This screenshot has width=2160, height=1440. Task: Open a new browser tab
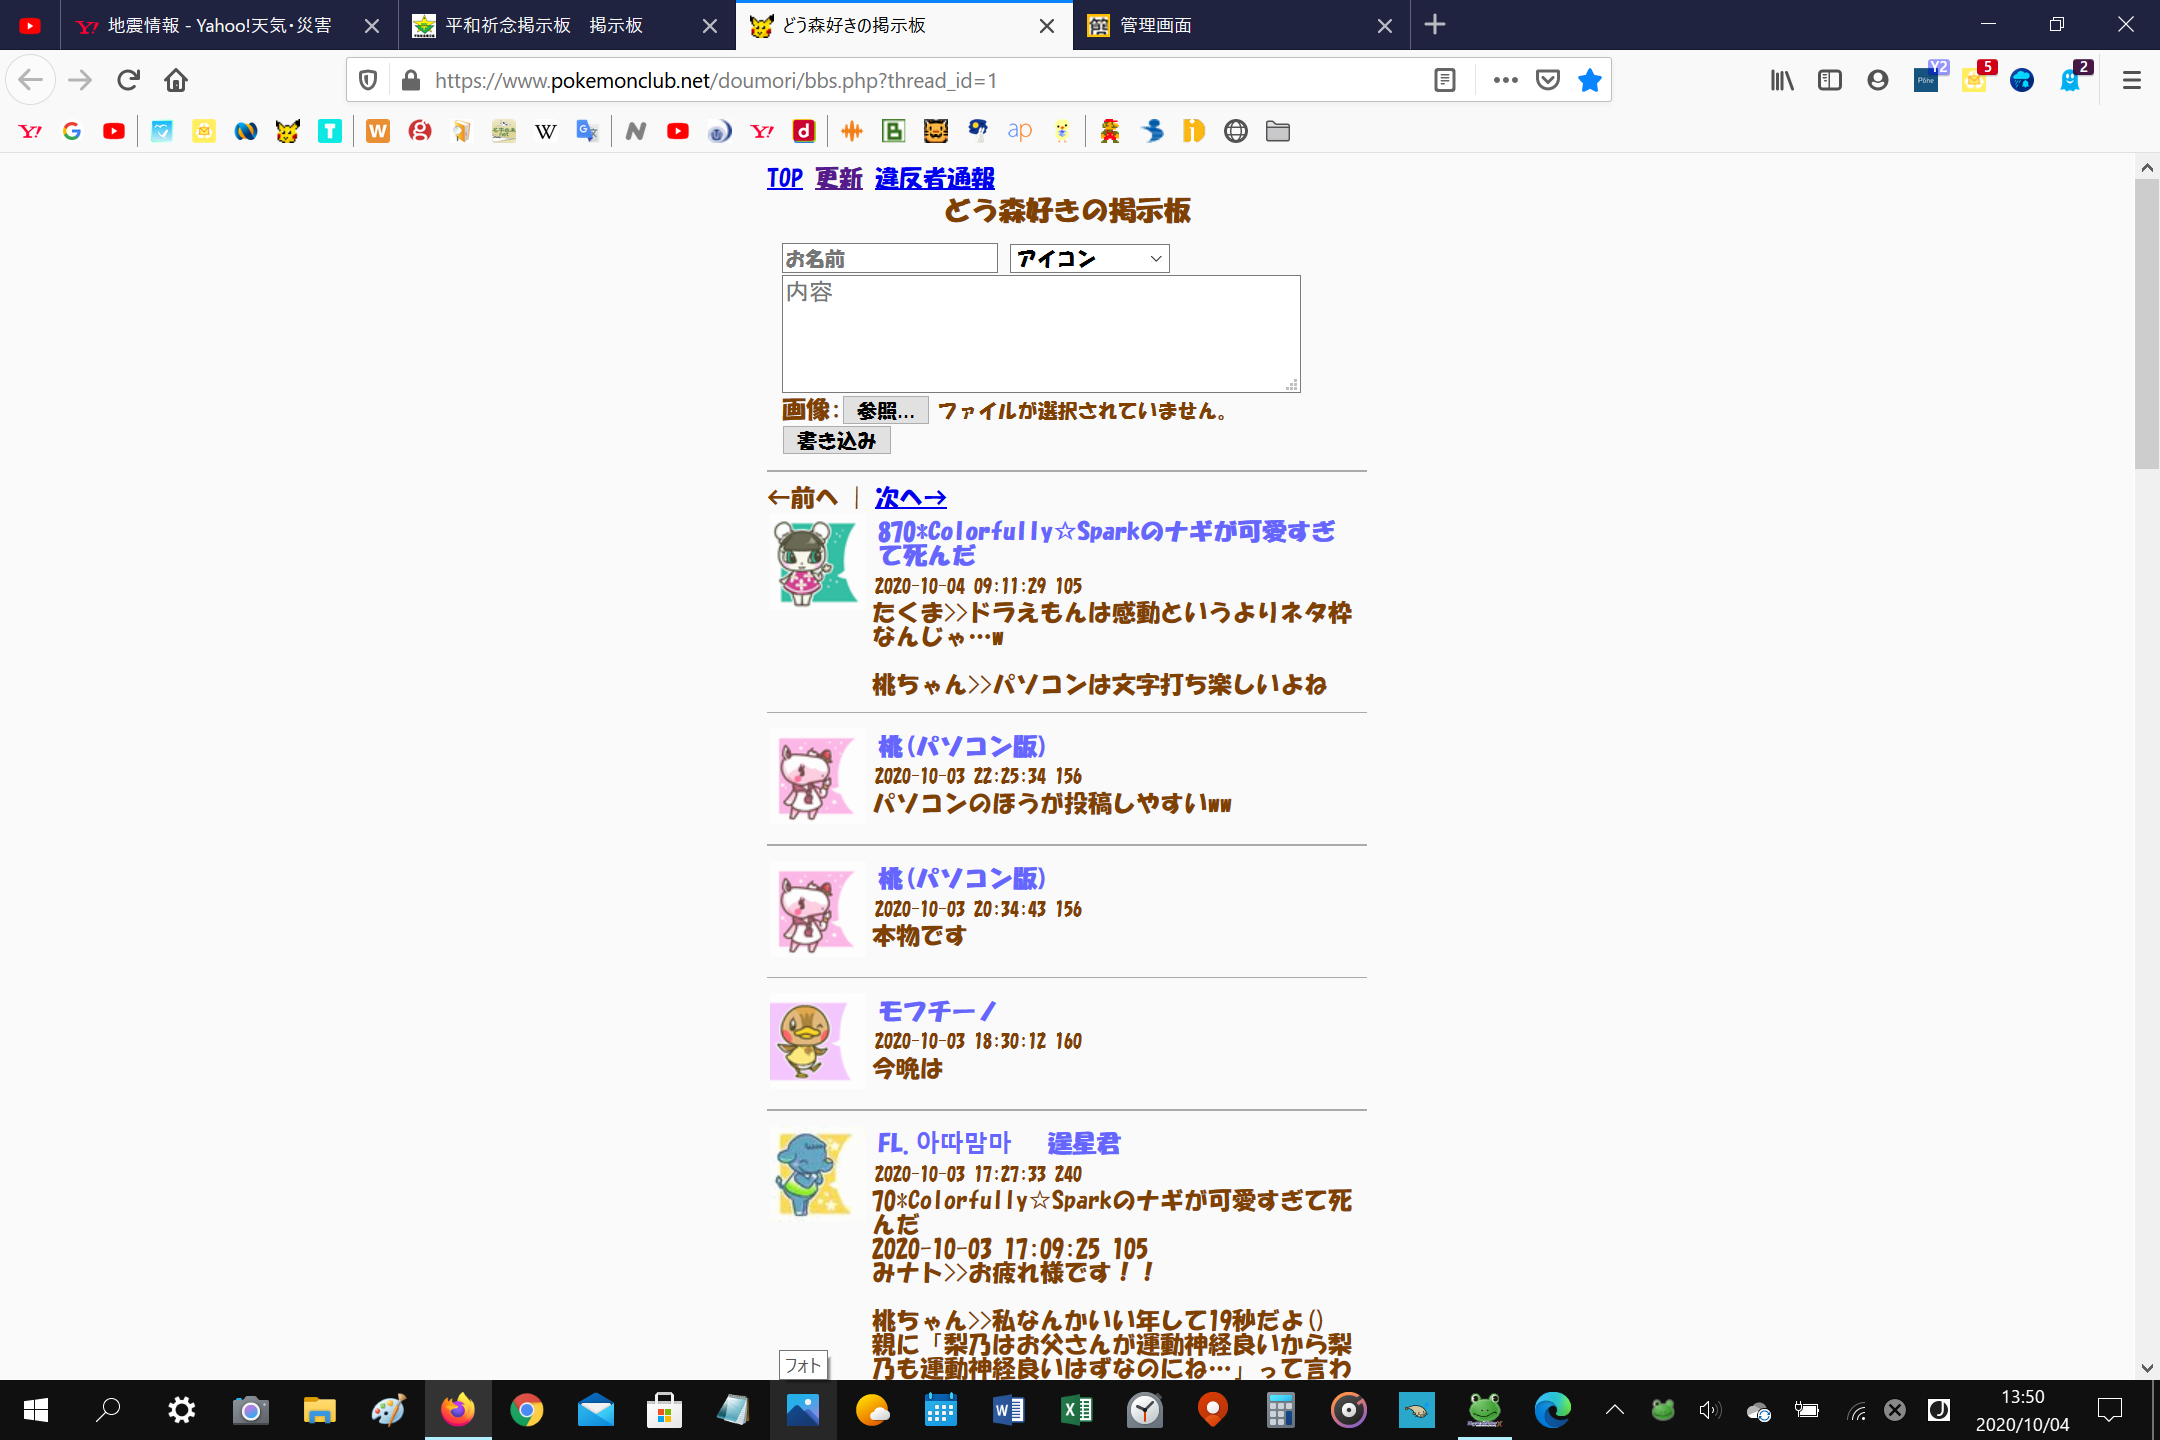(1435, 25)
